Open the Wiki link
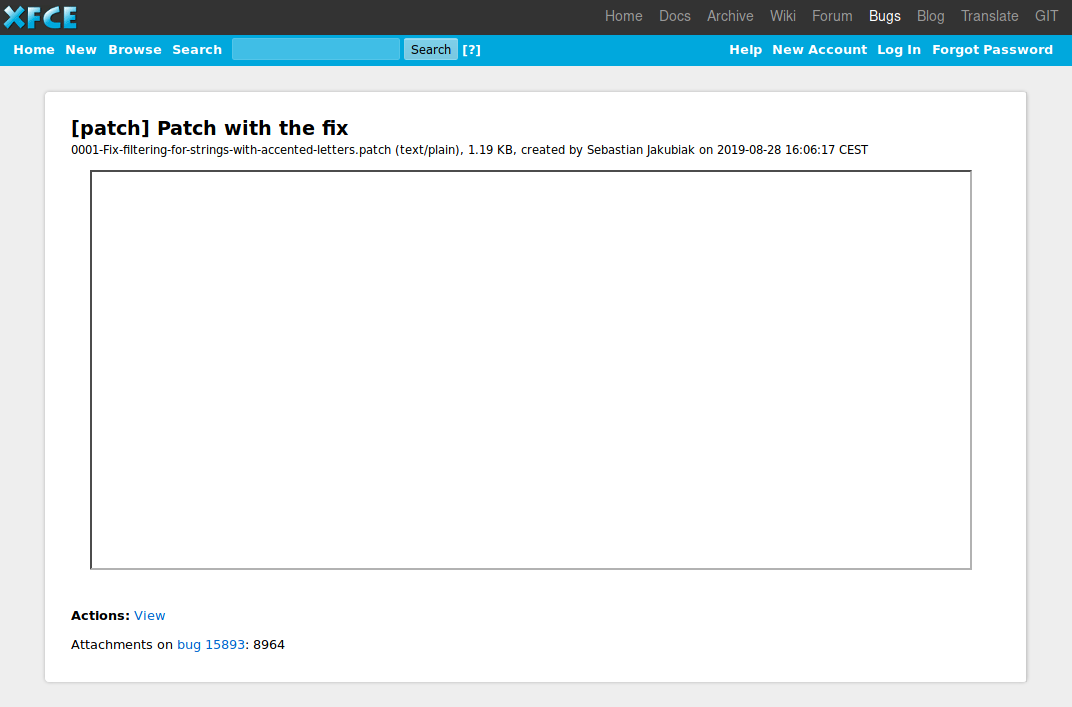The height and width of the screenshot is (707, 1072). [x=782, y=16]
